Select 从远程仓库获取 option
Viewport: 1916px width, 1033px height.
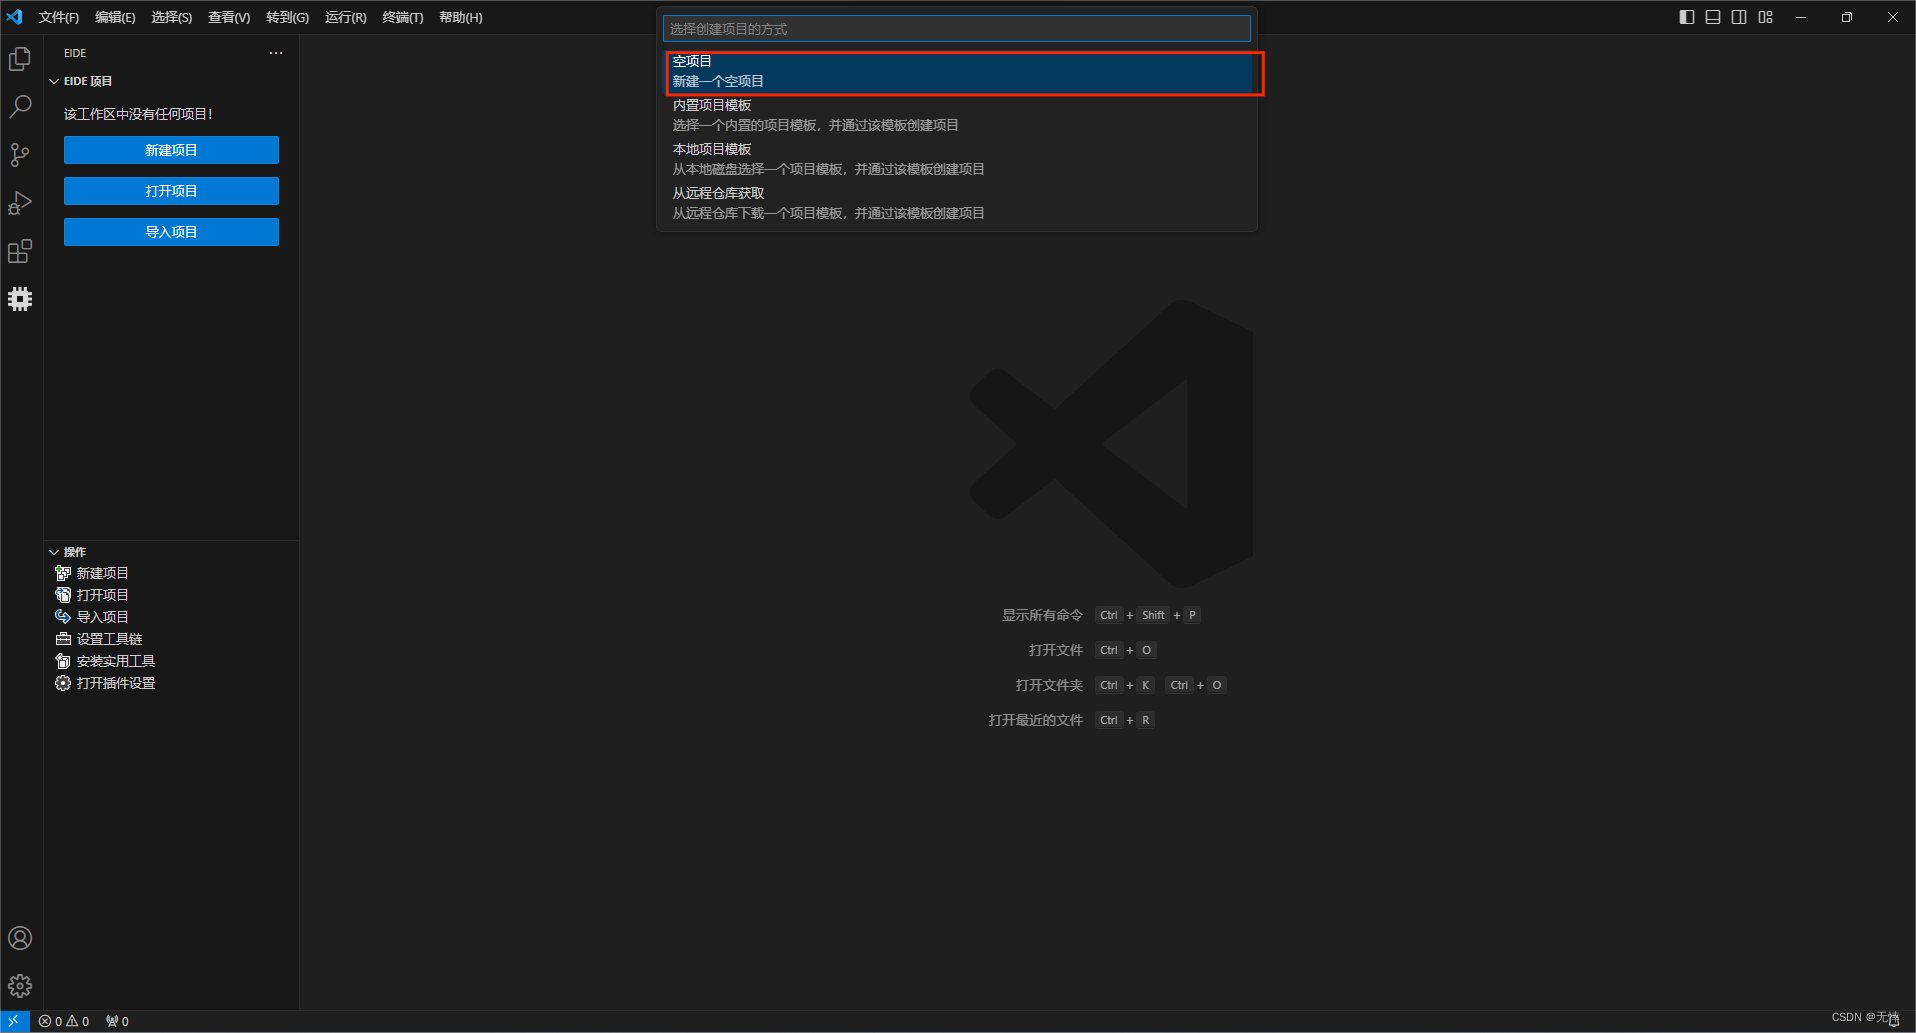click(x=957, y=203)
